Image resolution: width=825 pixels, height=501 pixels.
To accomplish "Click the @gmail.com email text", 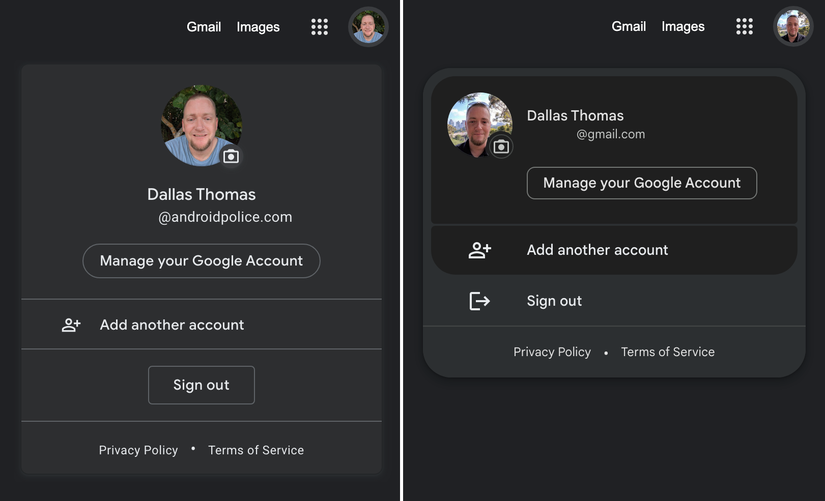I will tap(610, 134).
